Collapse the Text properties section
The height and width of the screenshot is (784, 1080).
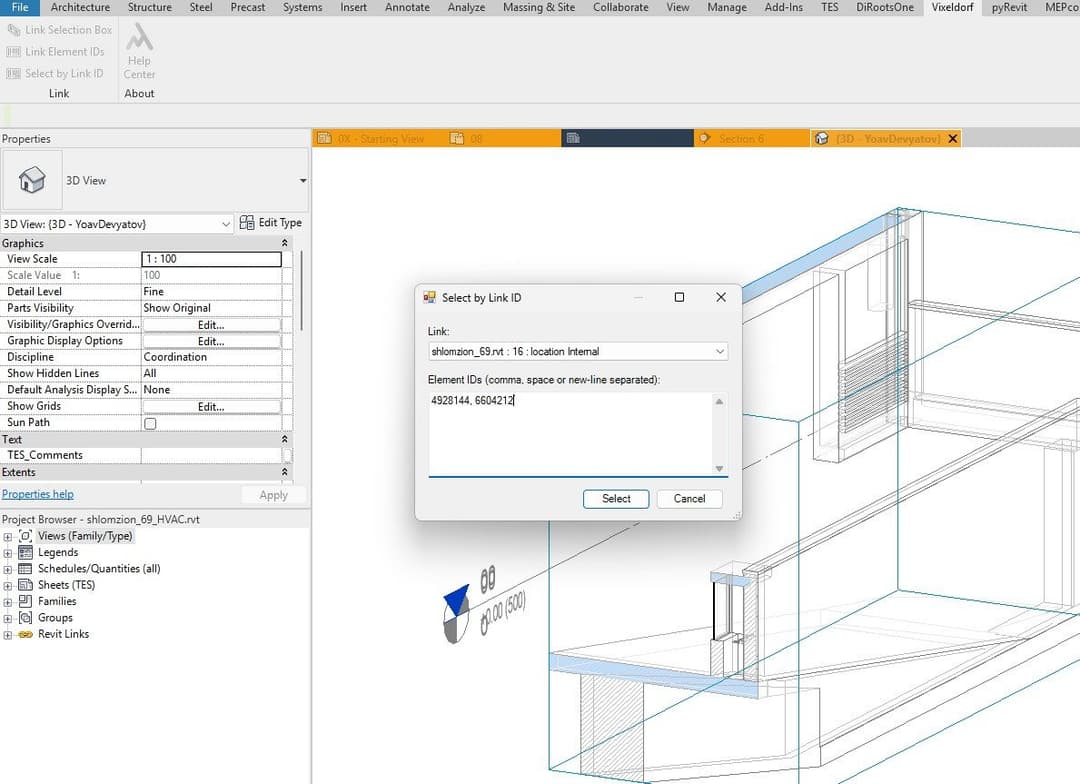tap(284, 439)
